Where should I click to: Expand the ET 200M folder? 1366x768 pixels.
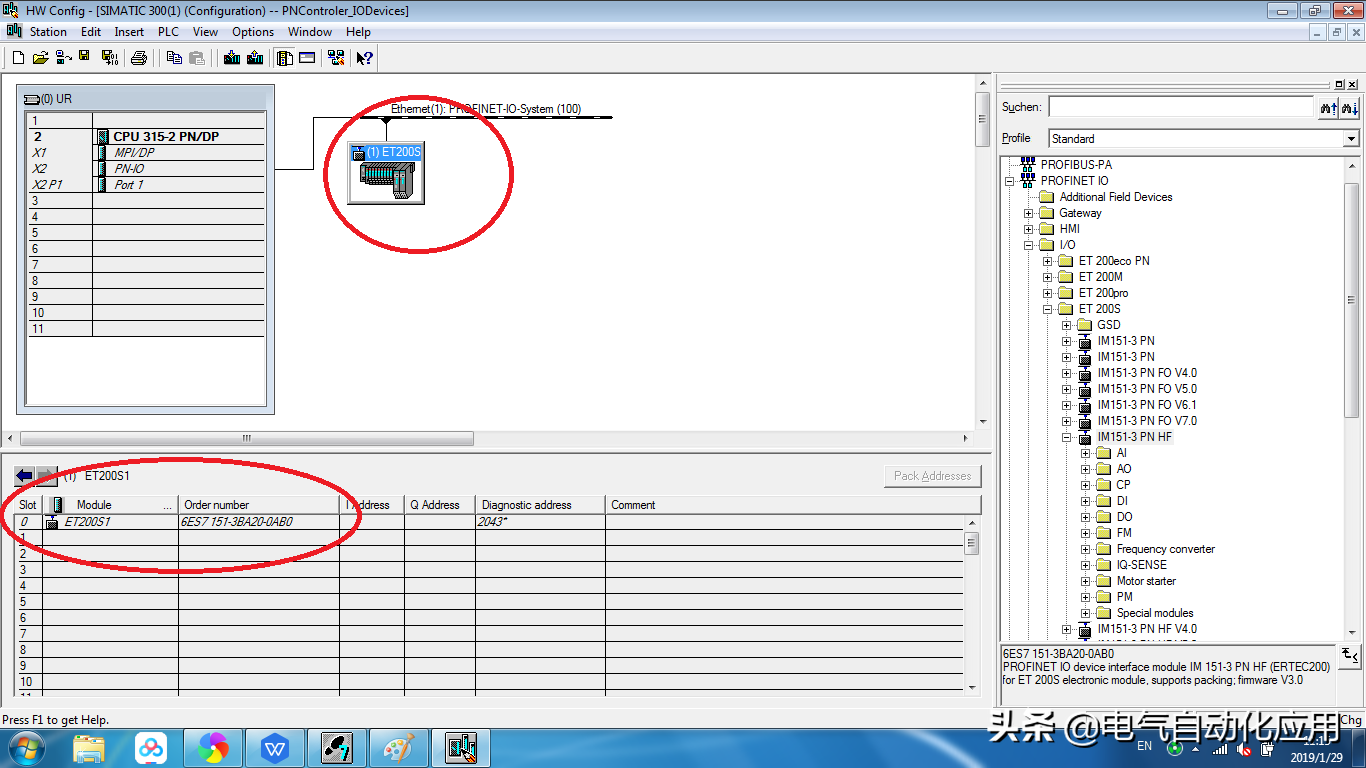pyautogui.click(x=1047, y=277)
